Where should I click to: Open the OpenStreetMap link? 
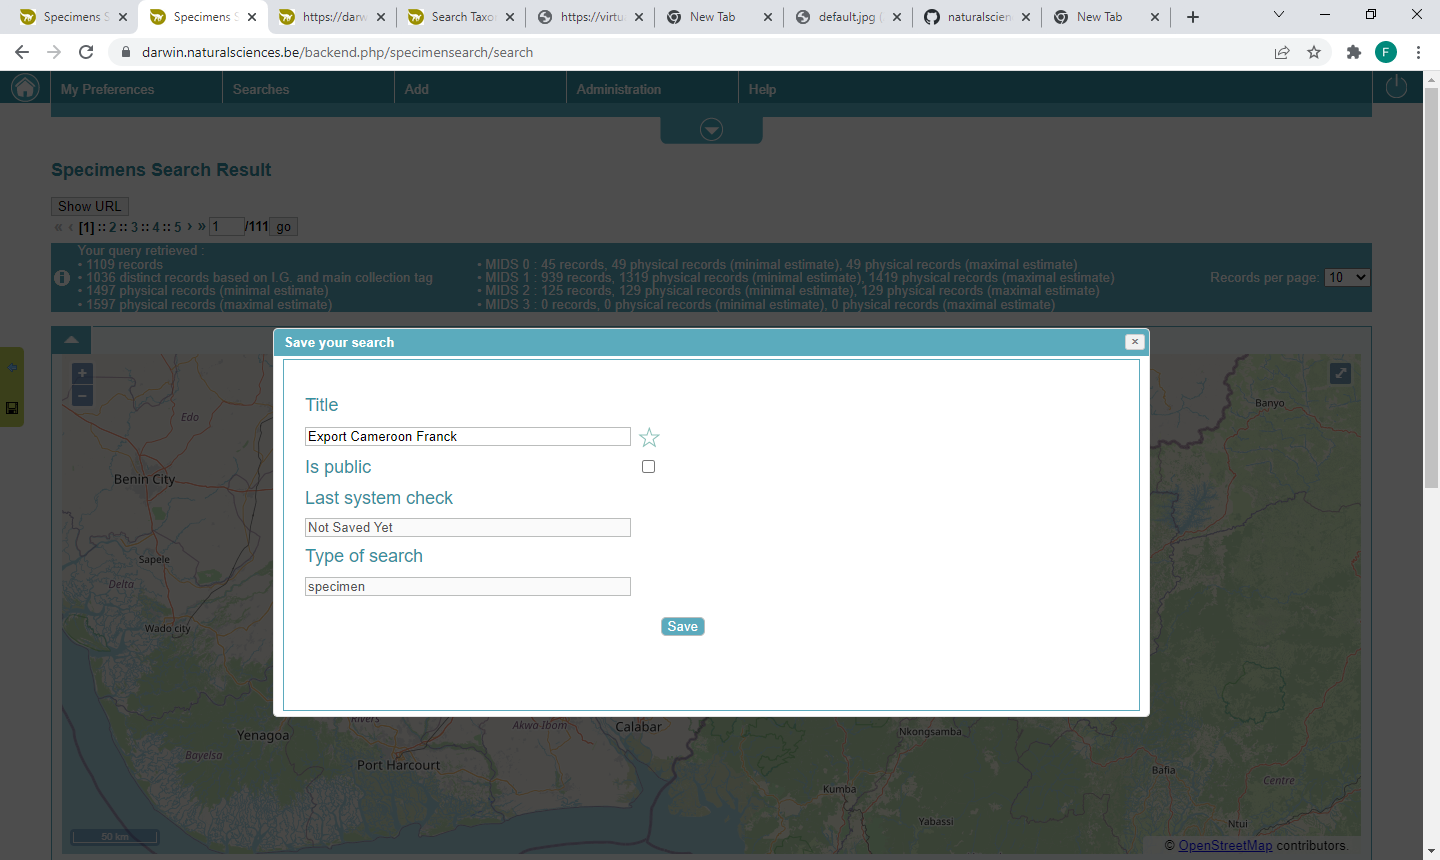pyautogui.click(x=1225, y=846)
